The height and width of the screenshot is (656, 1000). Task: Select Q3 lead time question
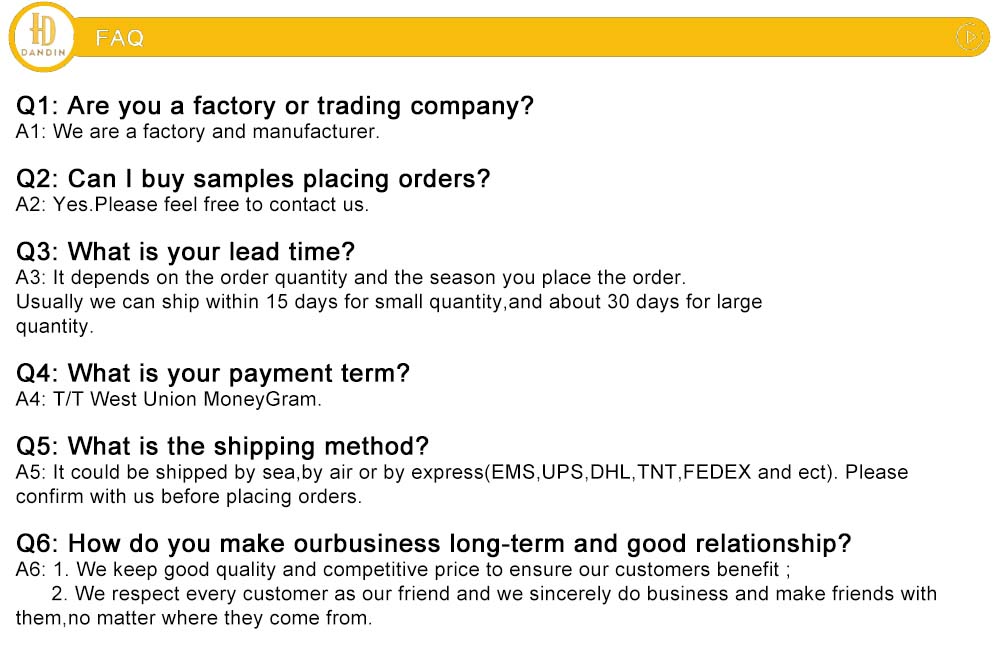185,251
